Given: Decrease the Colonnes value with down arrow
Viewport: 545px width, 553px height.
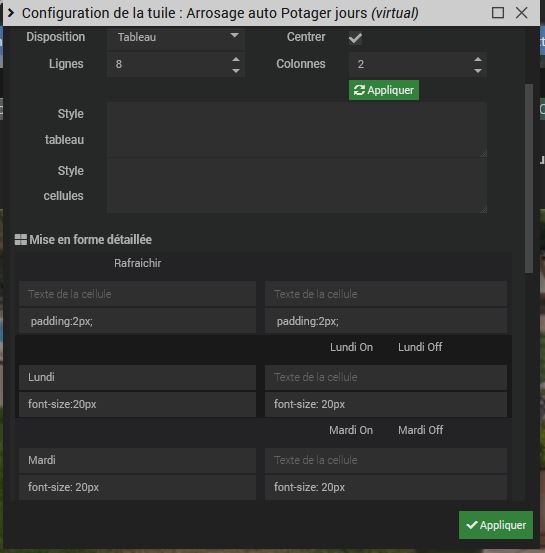Looking at the screenshot, I should 478,71.
